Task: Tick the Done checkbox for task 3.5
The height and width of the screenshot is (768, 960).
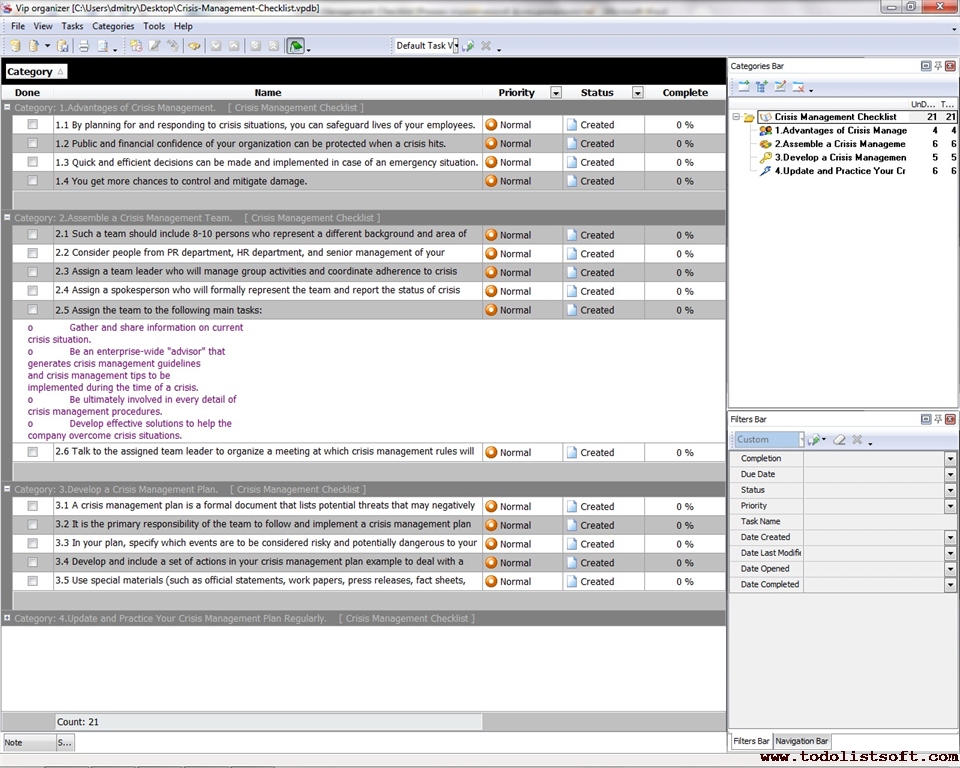Action: (33, 581)
